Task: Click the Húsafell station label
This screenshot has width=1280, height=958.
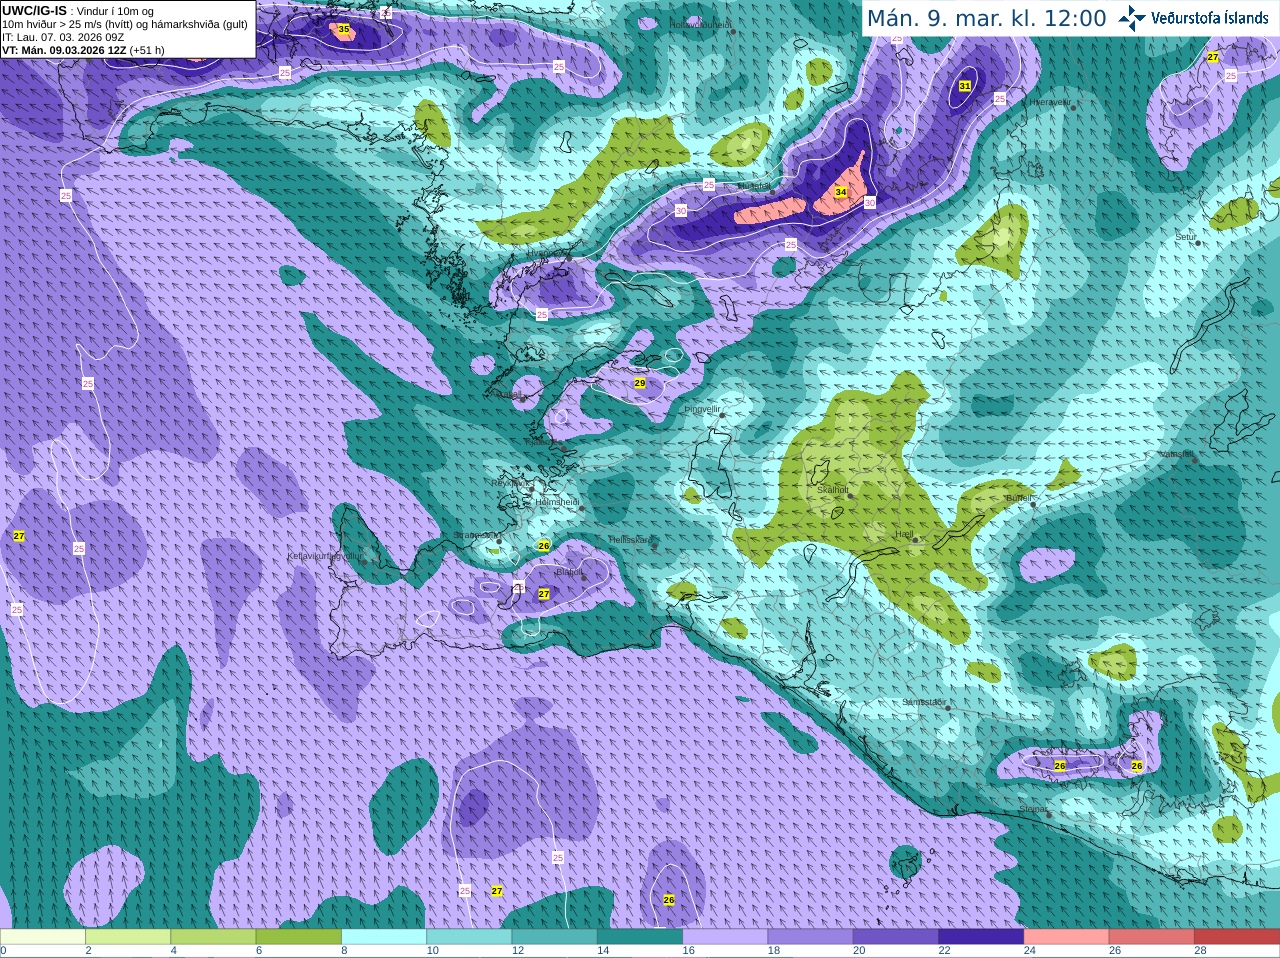Action: 754,186
